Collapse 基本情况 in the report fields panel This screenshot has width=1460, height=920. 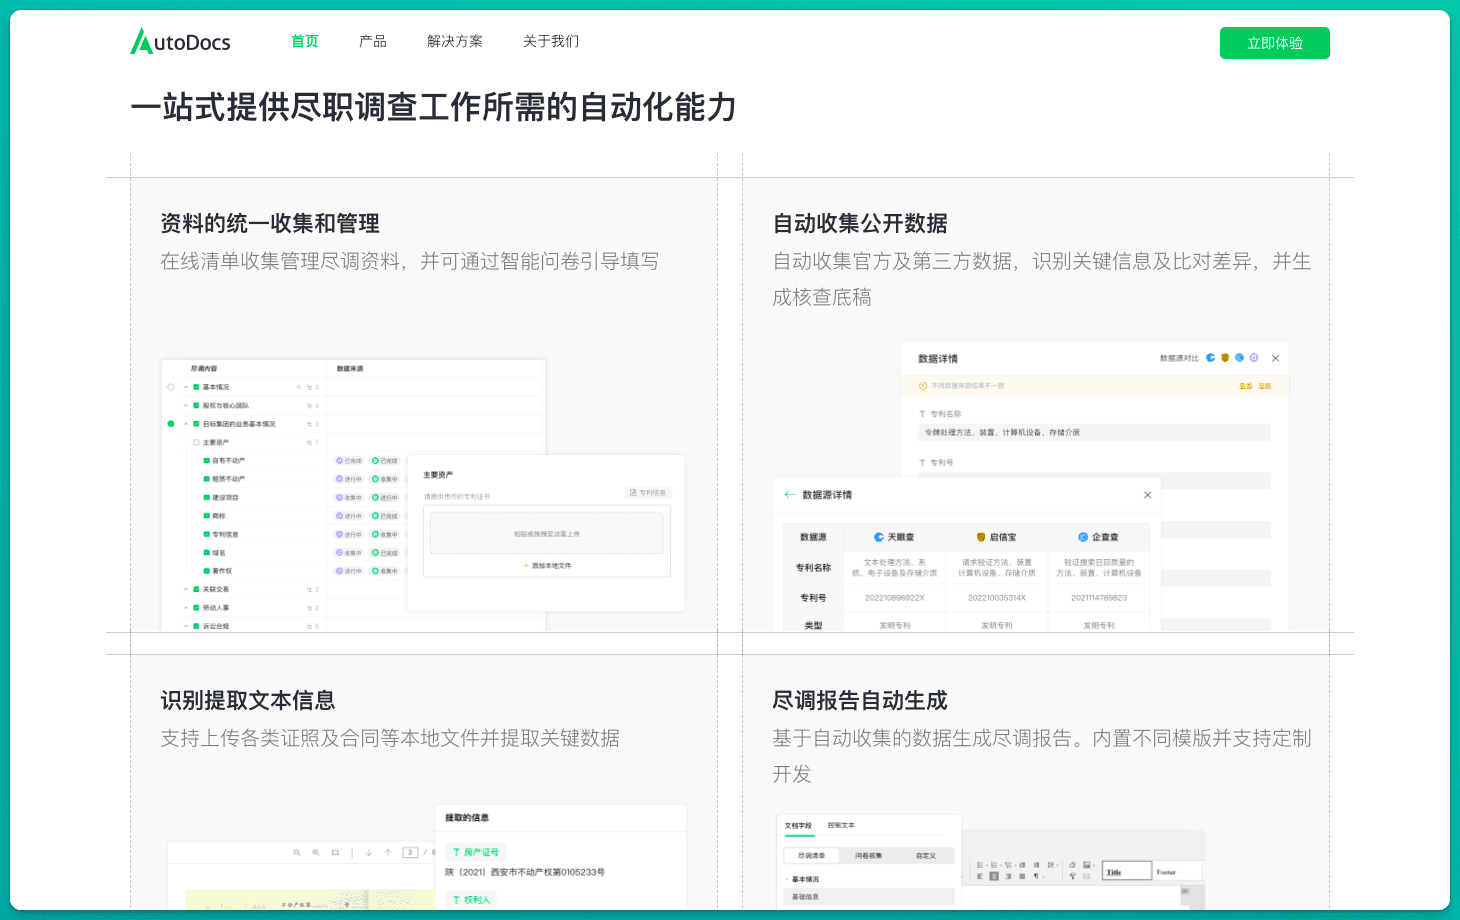pos(786,879)
